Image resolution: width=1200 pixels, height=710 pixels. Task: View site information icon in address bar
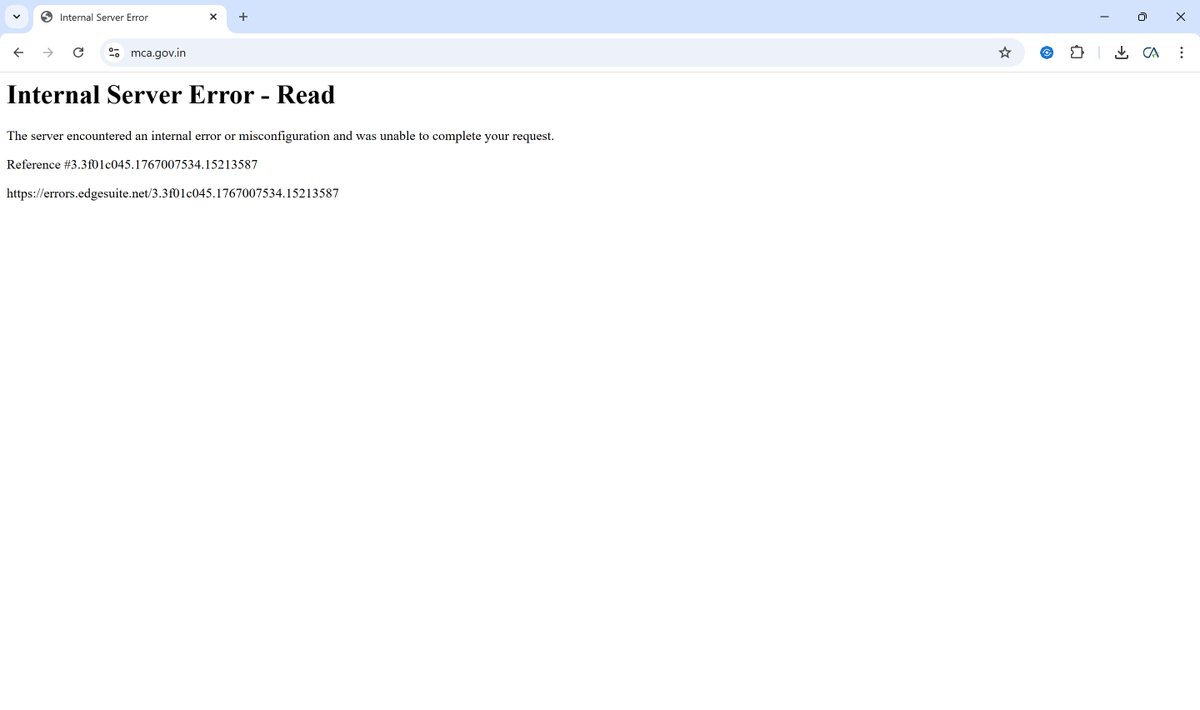[114, 53]
